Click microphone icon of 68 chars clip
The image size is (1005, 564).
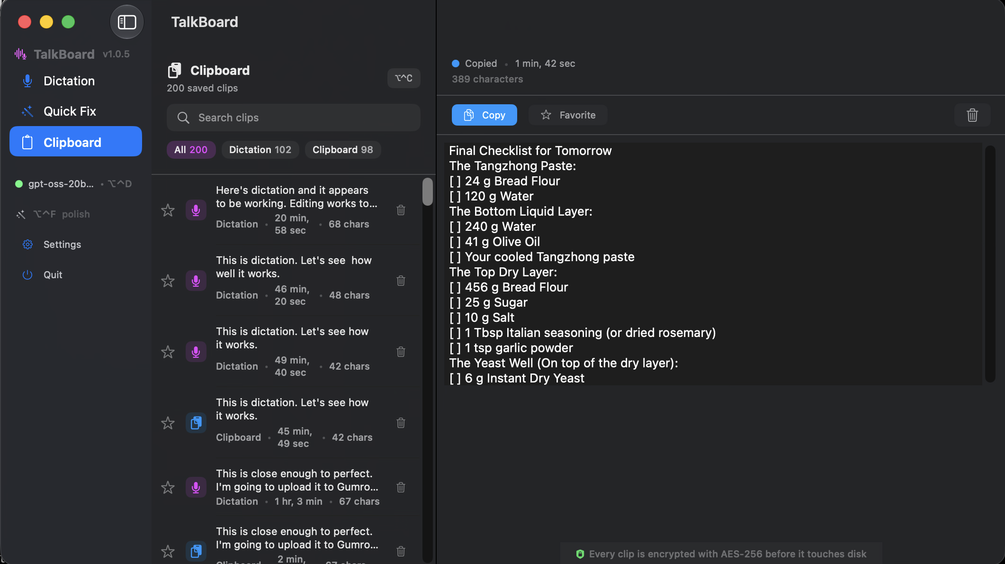pyautogui.click(x=196, y=210)
